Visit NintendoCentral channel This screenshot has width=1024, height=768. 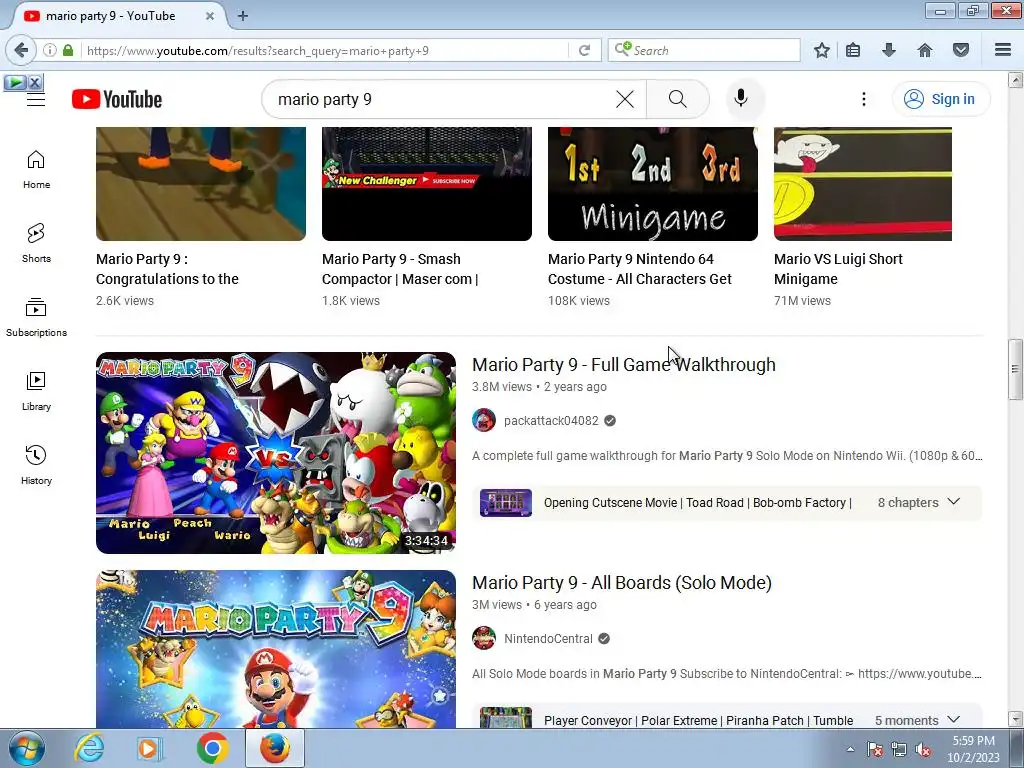(x=548, y=639)
